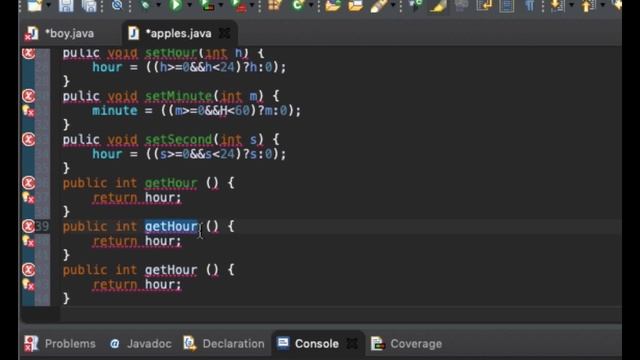
Task: Click the highlighted getHour on line 39
Action: (171, 226)
